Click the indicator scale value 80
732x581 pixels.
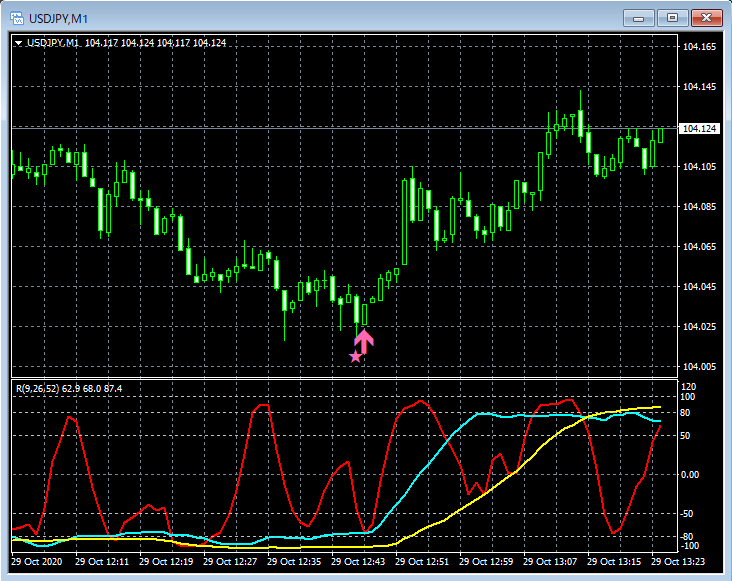point(685,413)
